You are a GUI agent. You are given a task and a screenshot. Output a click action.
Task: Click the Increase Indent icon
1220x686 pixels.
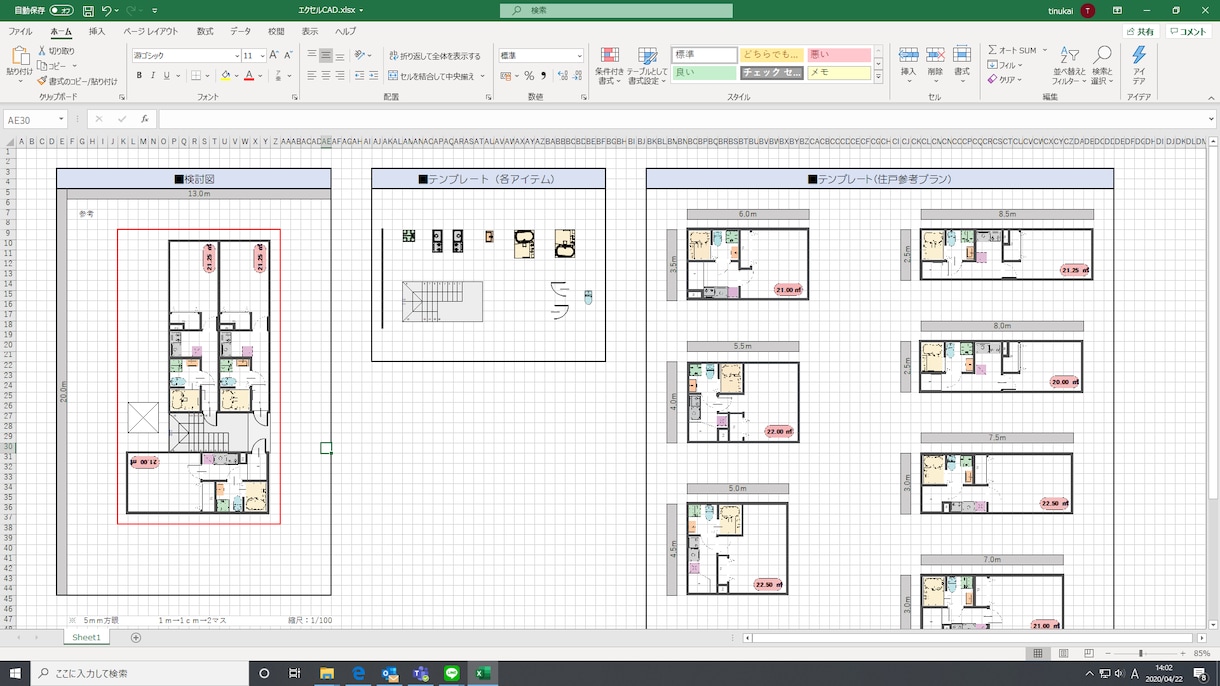tap(374, 76)
